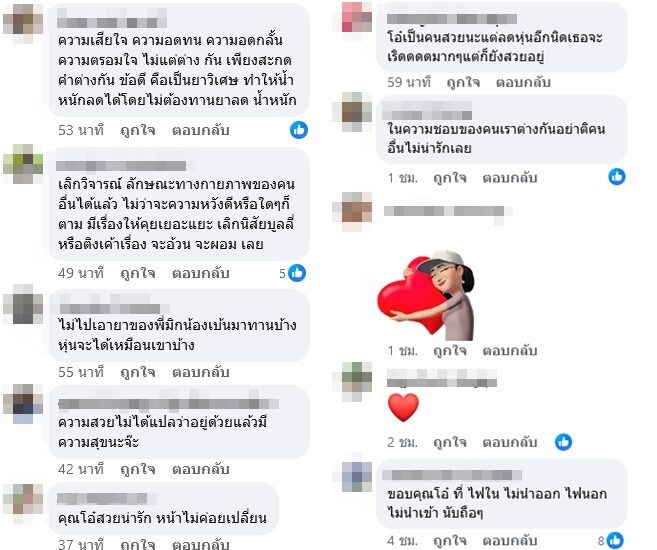Like the 53 นาที comment via ถูกใจ

[x=137, y=130]
